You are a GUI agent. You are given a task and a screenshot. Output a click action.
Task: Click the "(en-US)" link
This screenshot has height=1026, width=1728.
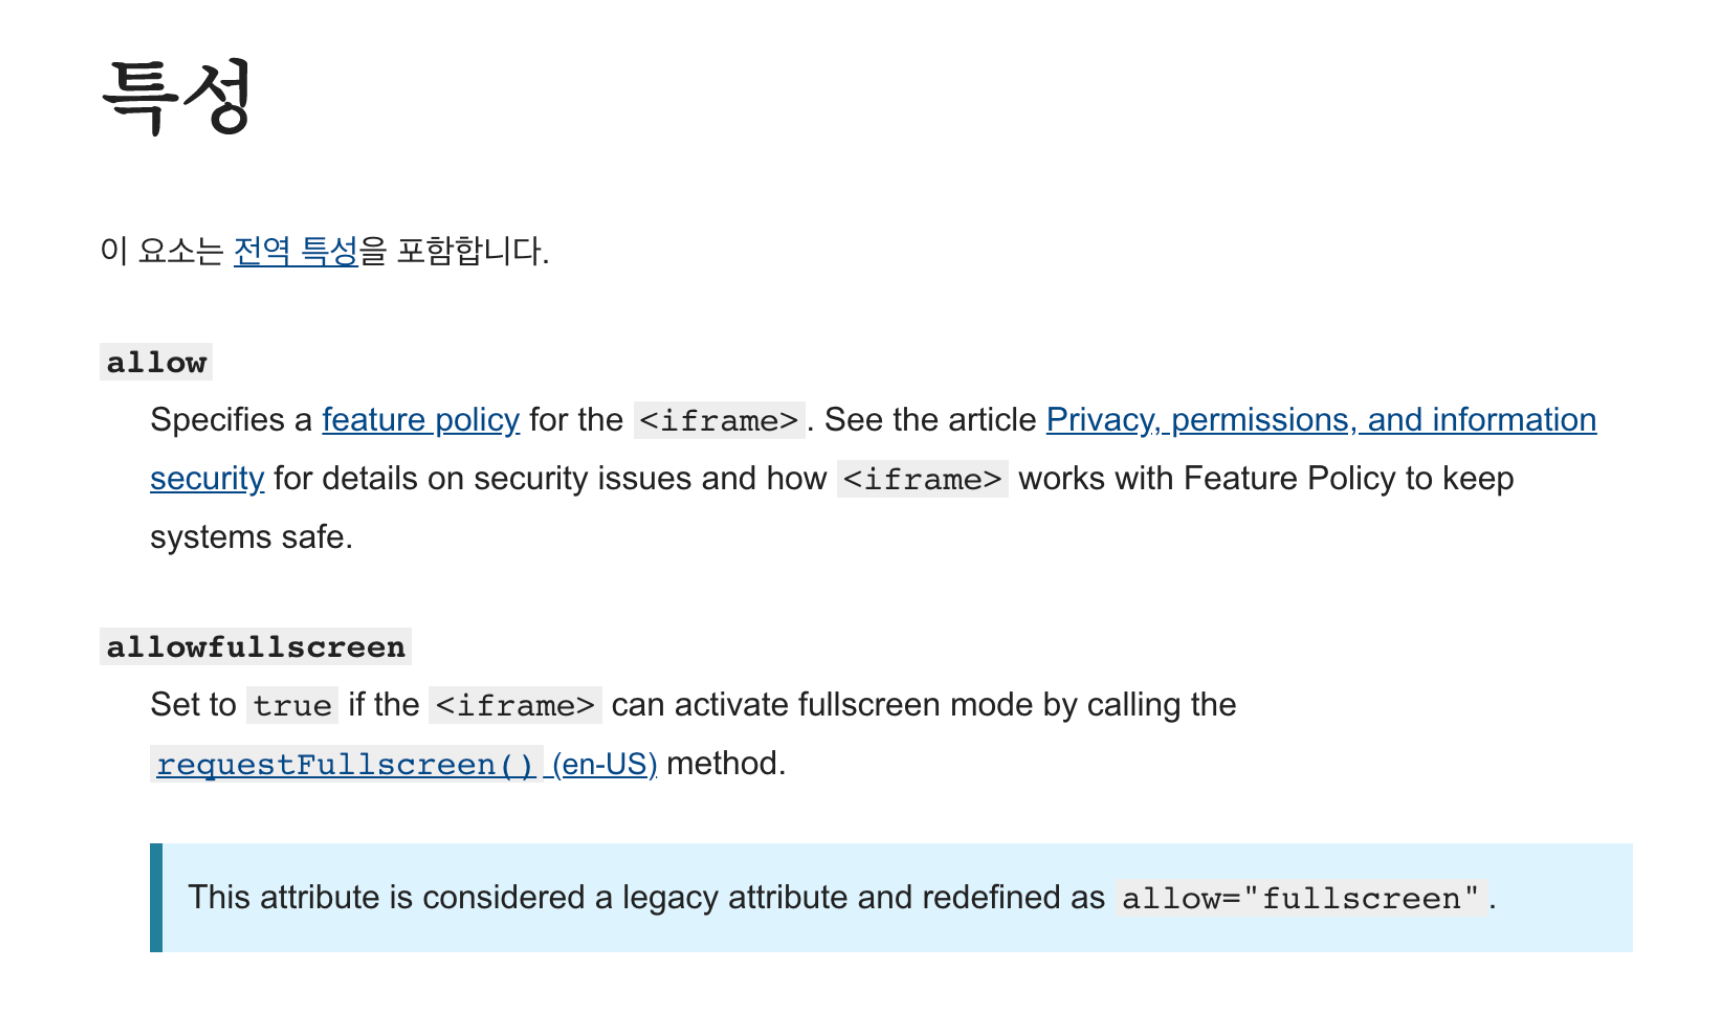604,765
